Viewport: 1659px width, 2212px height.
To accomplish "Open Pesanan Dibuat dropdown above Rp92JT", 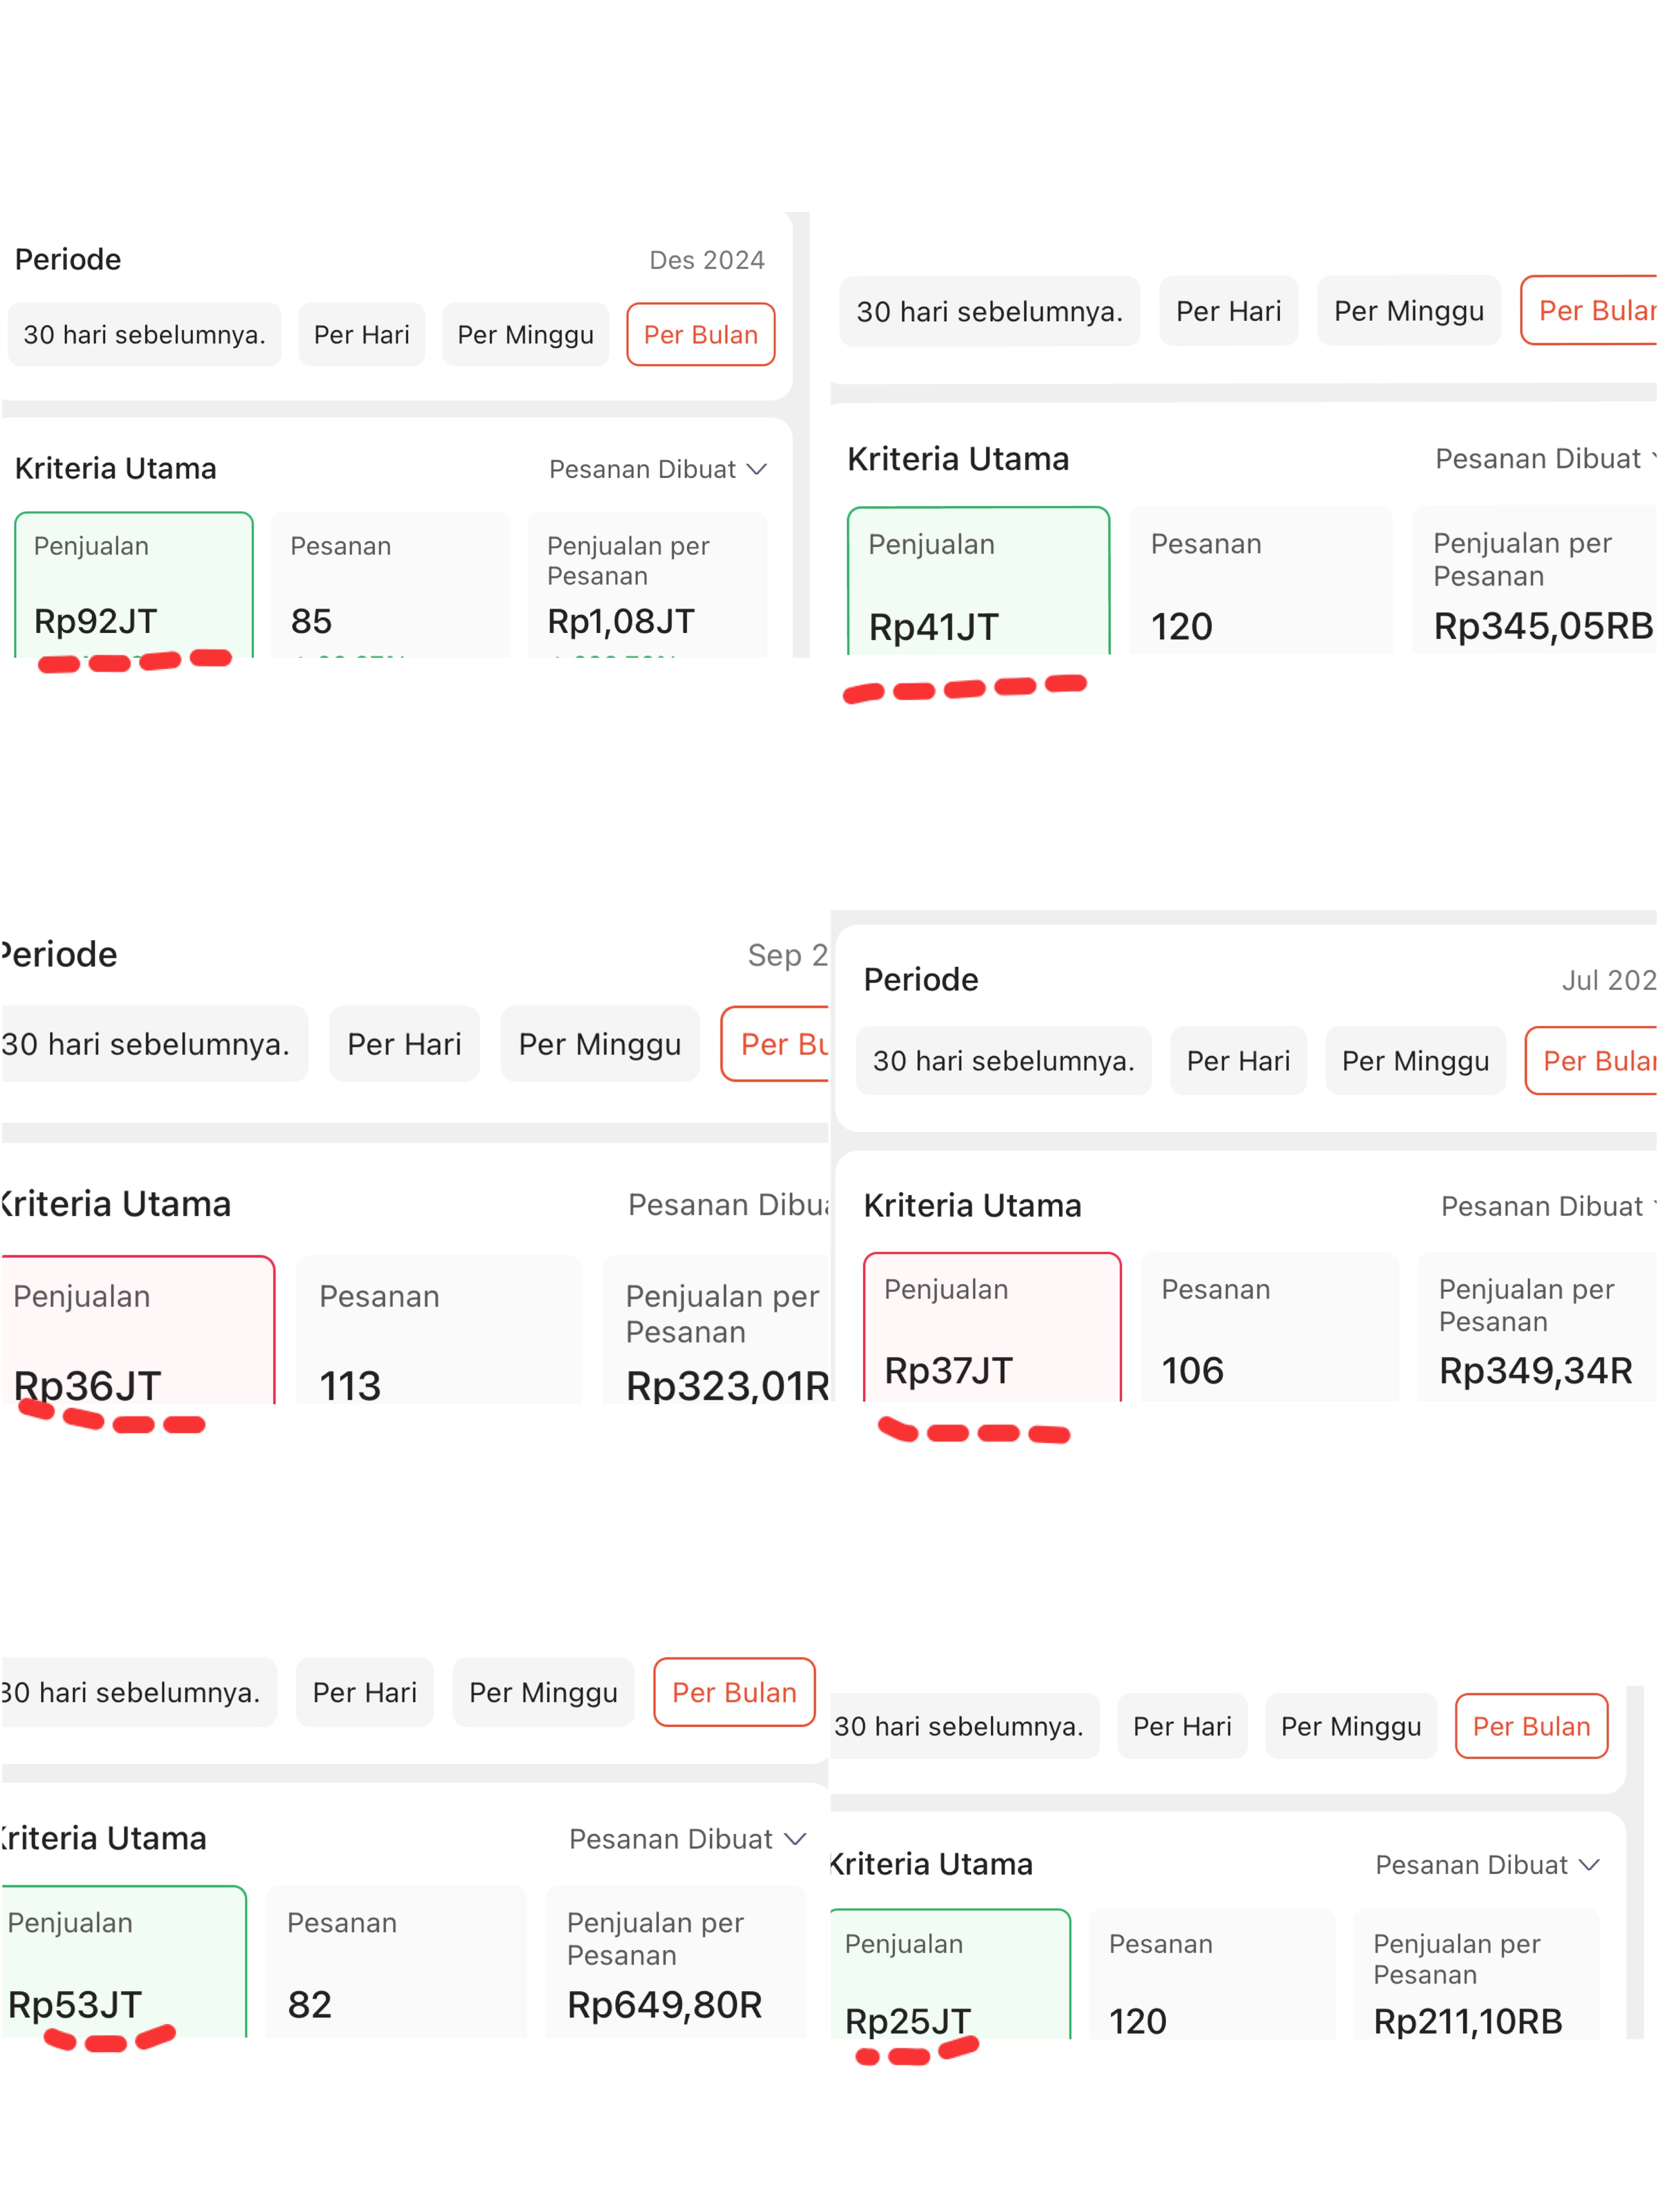I will click(x=657, y=469).
